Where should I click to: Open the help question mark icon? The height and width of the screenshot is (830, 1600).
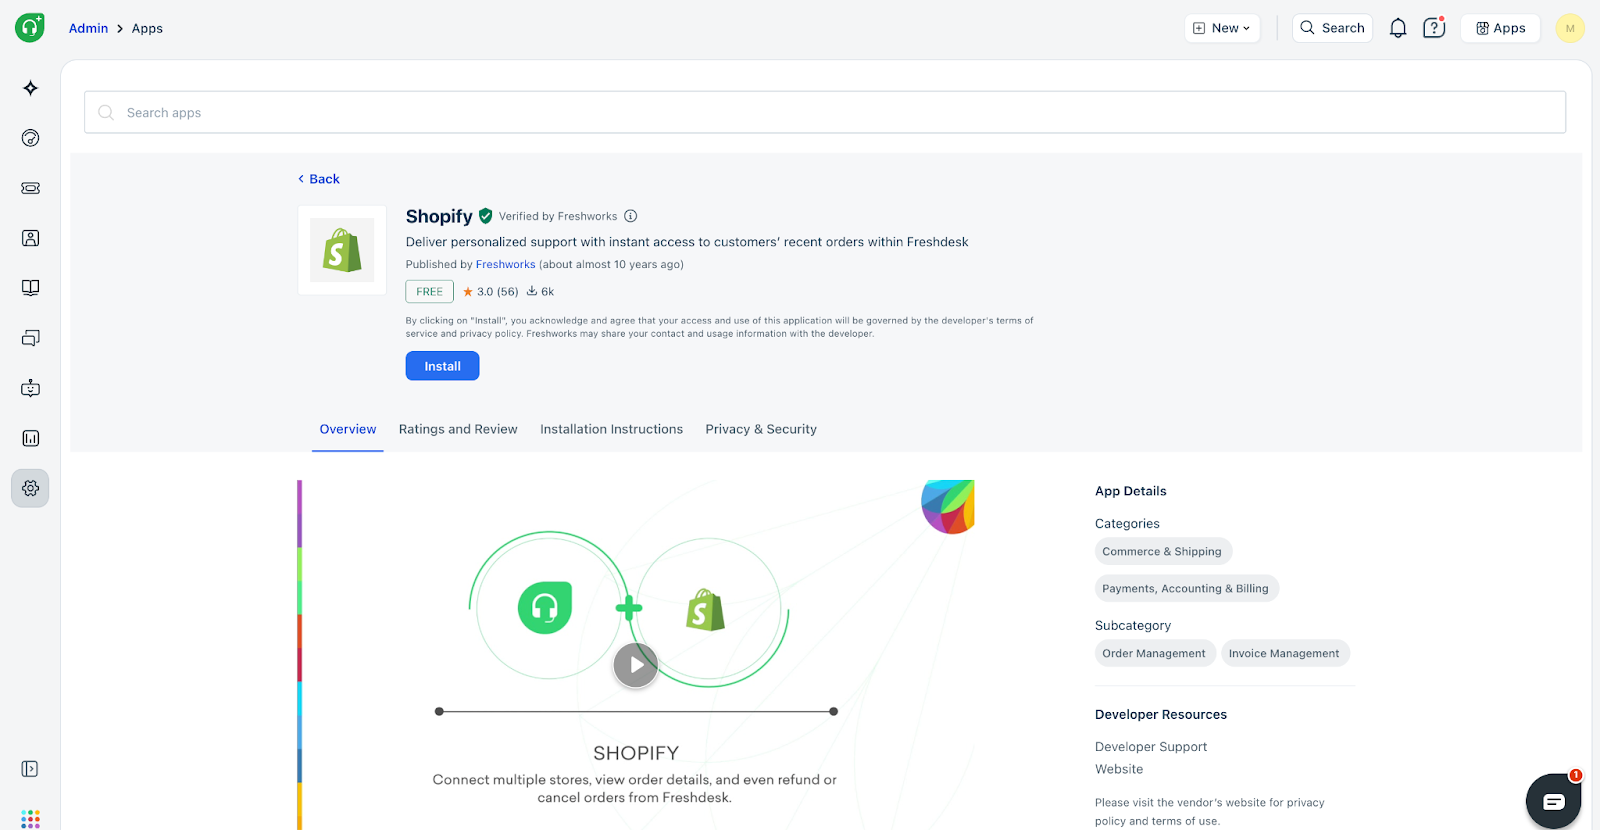coord(1434,28)
